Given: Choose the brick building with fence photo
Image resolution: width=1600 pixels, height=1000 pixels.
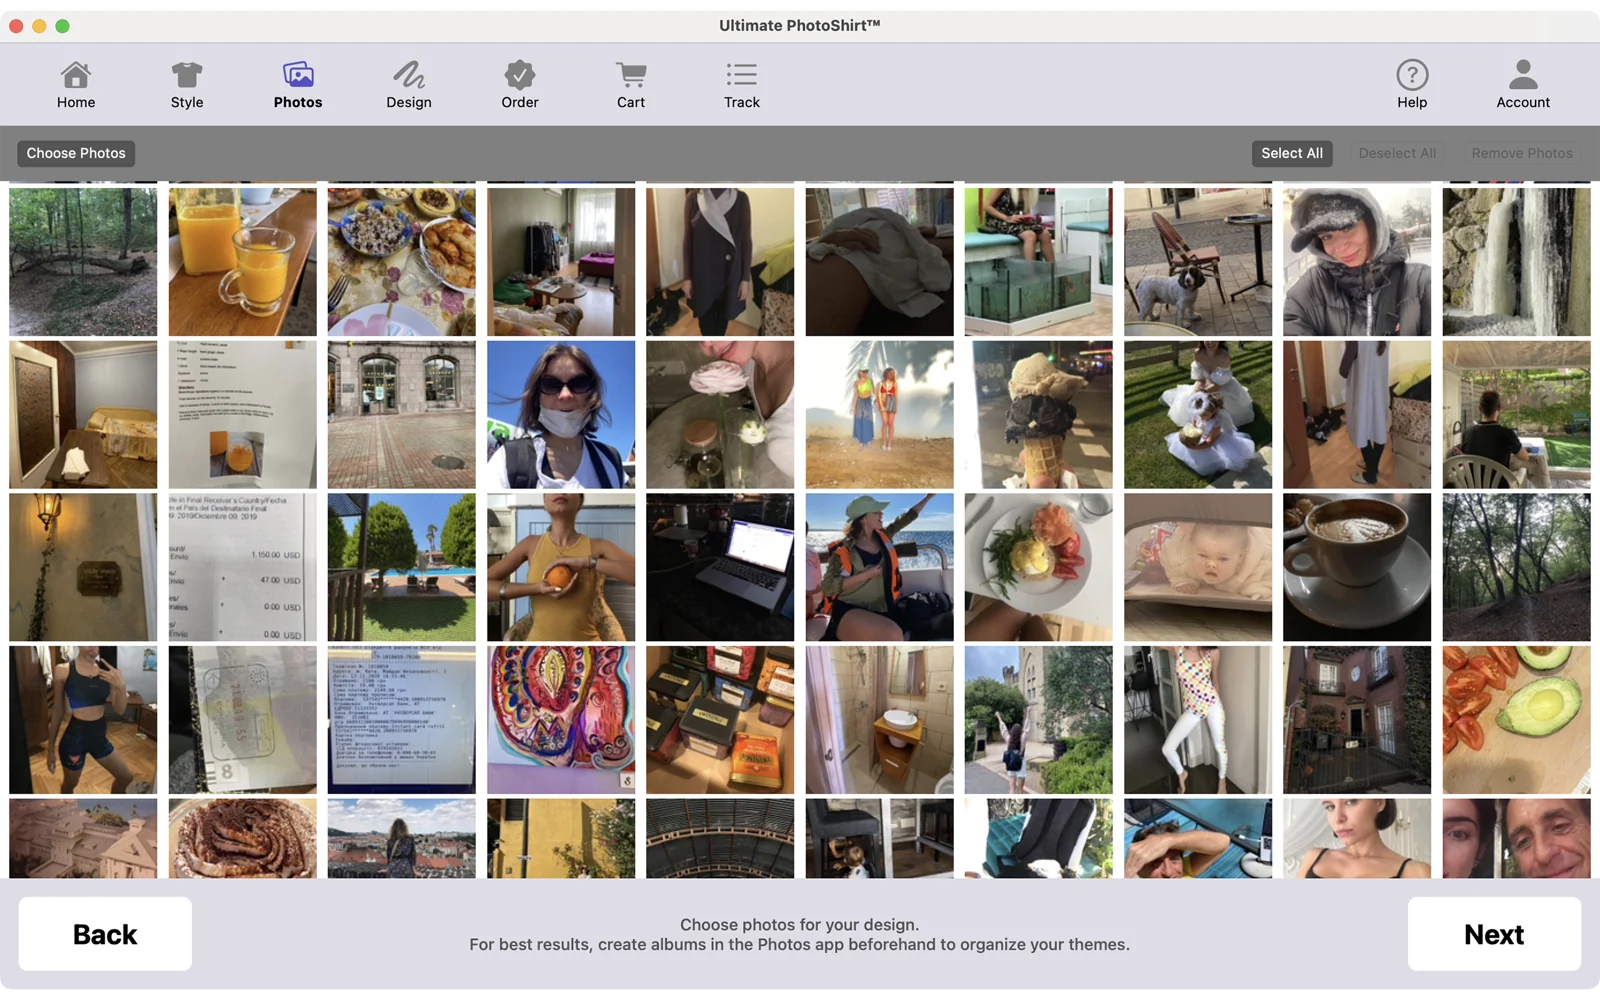Looking at the screenshot, I should point(1357,720).
